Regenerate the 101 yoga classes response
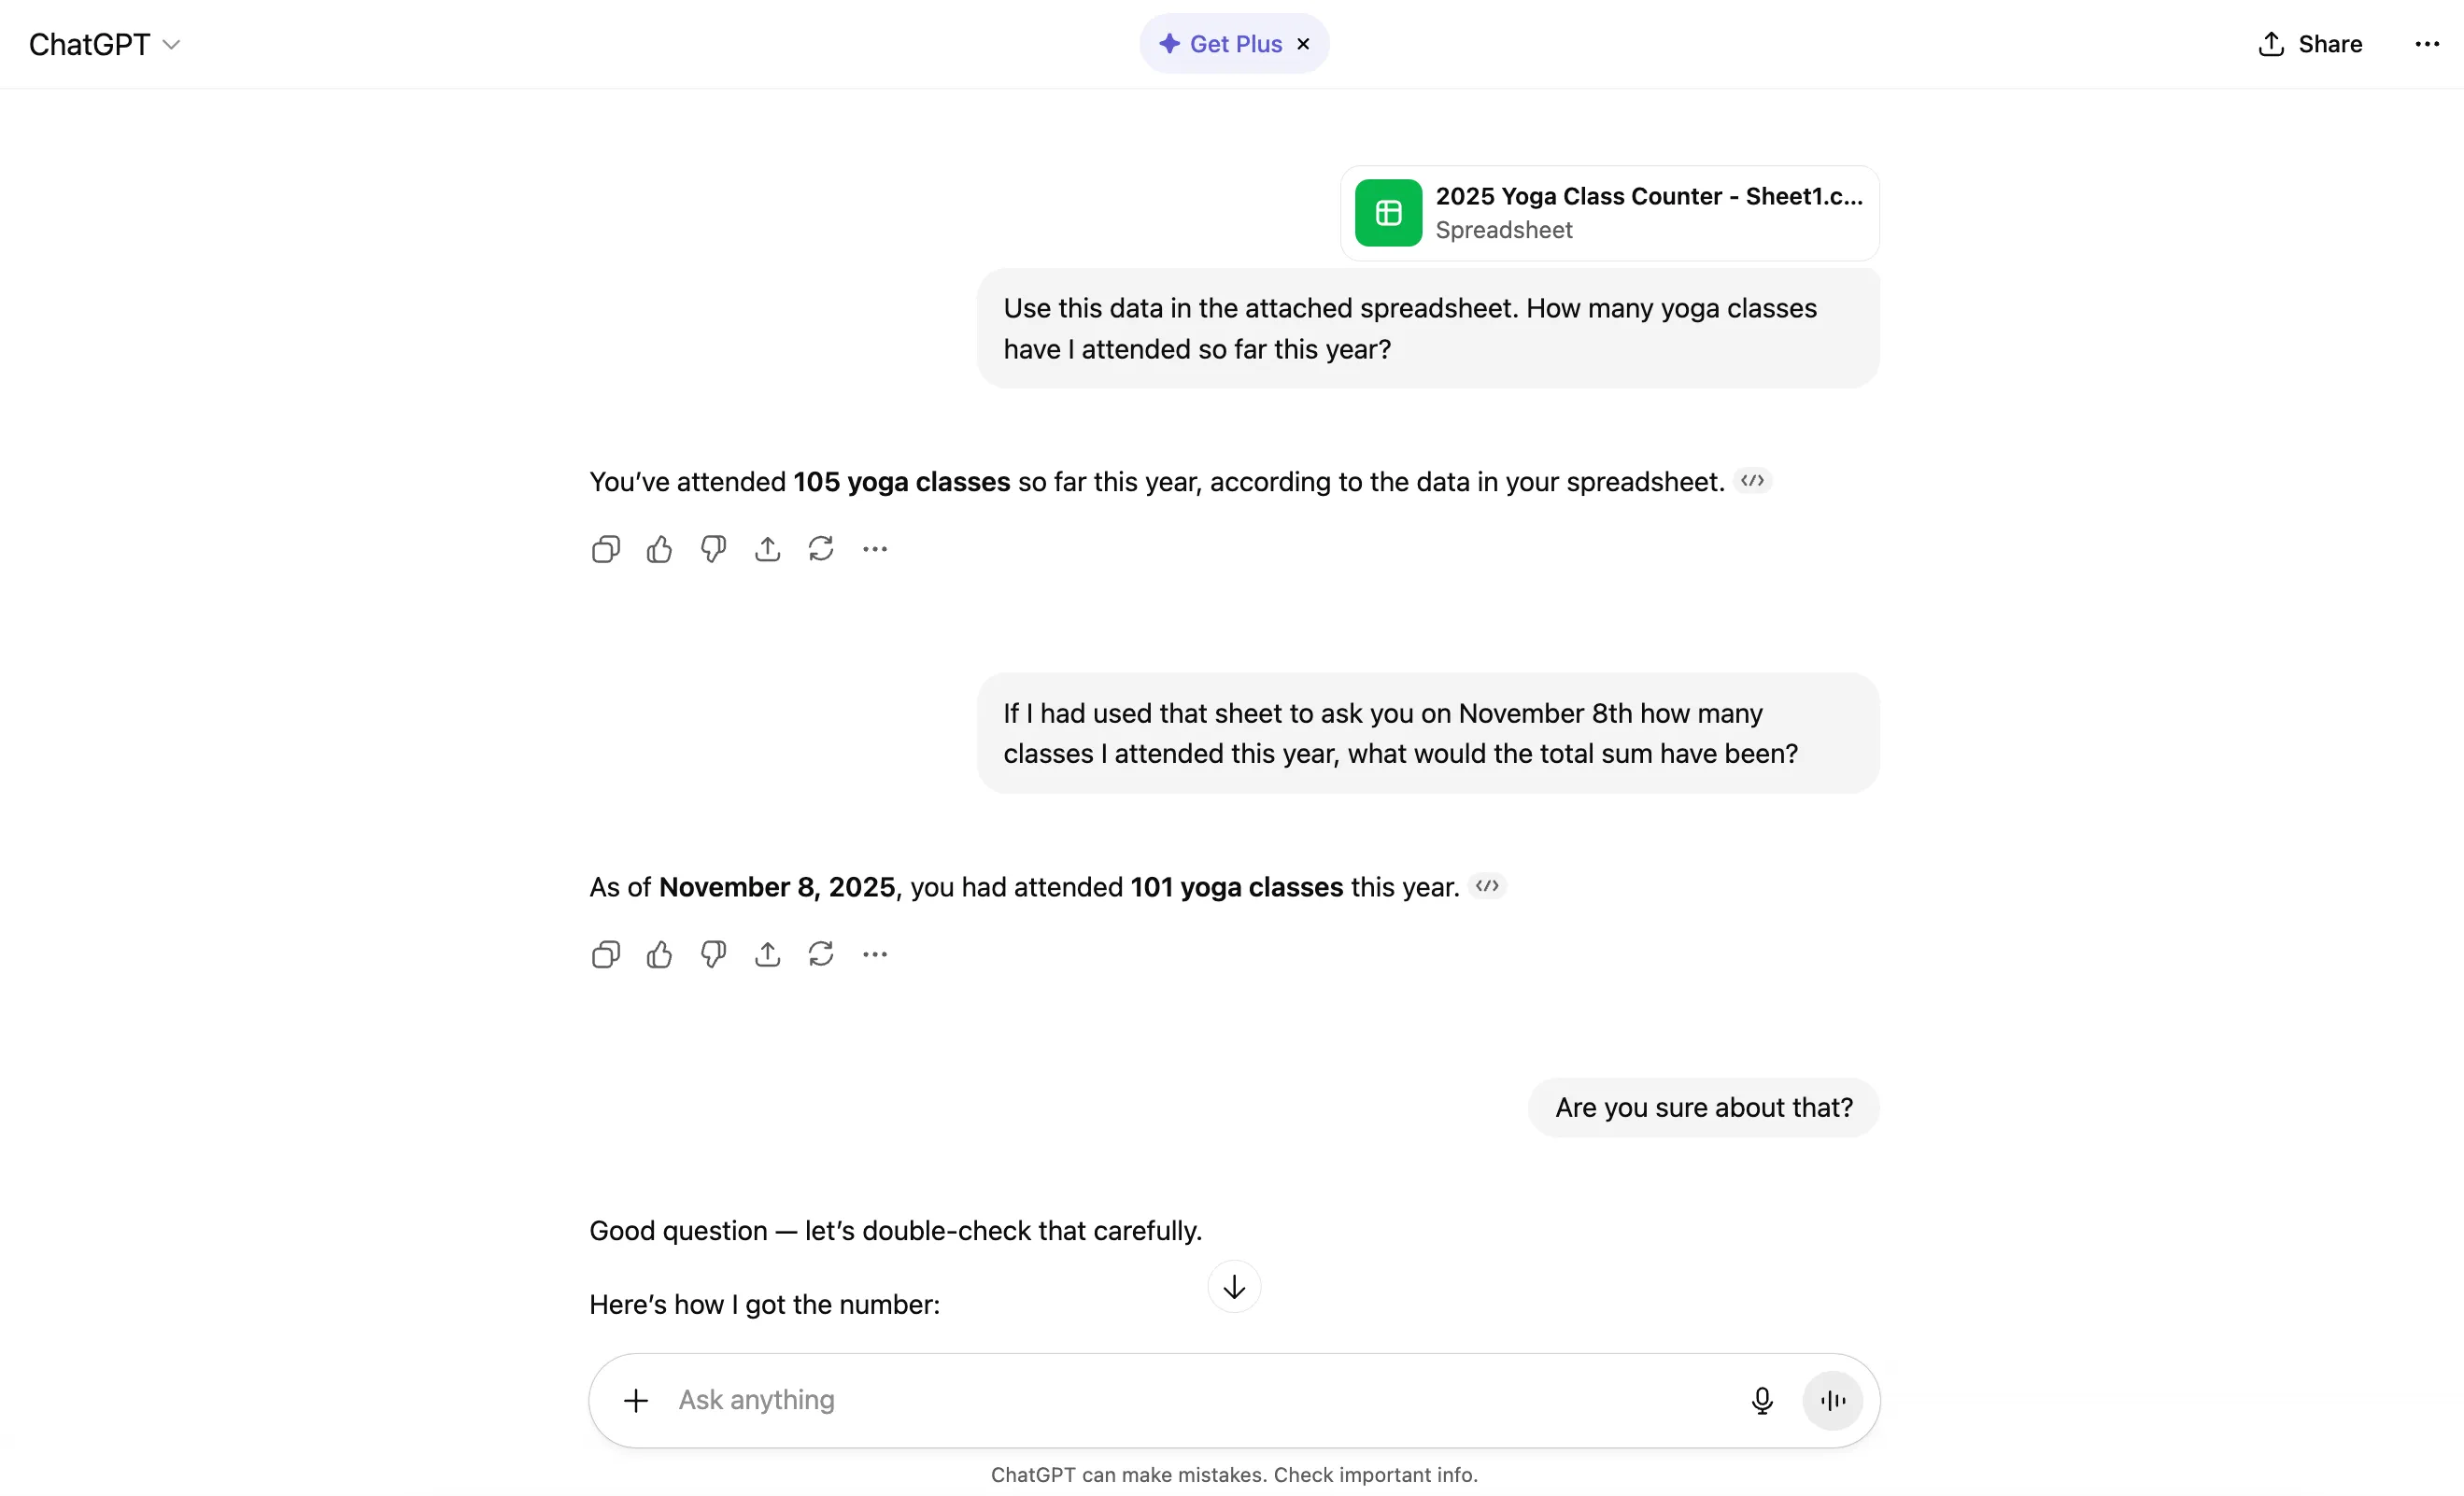Screen dimensions: 2464x1496 pyautogui.click(x=821, y=954)
